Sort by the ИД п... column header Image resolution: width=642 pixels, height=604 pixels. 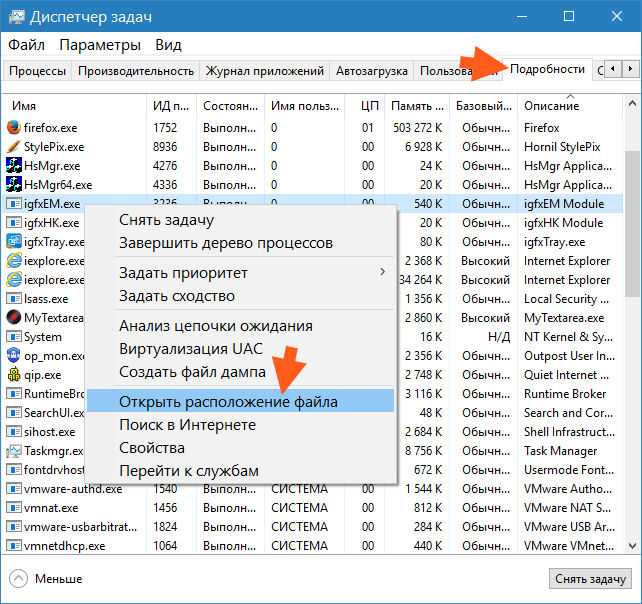pos(172,106)
